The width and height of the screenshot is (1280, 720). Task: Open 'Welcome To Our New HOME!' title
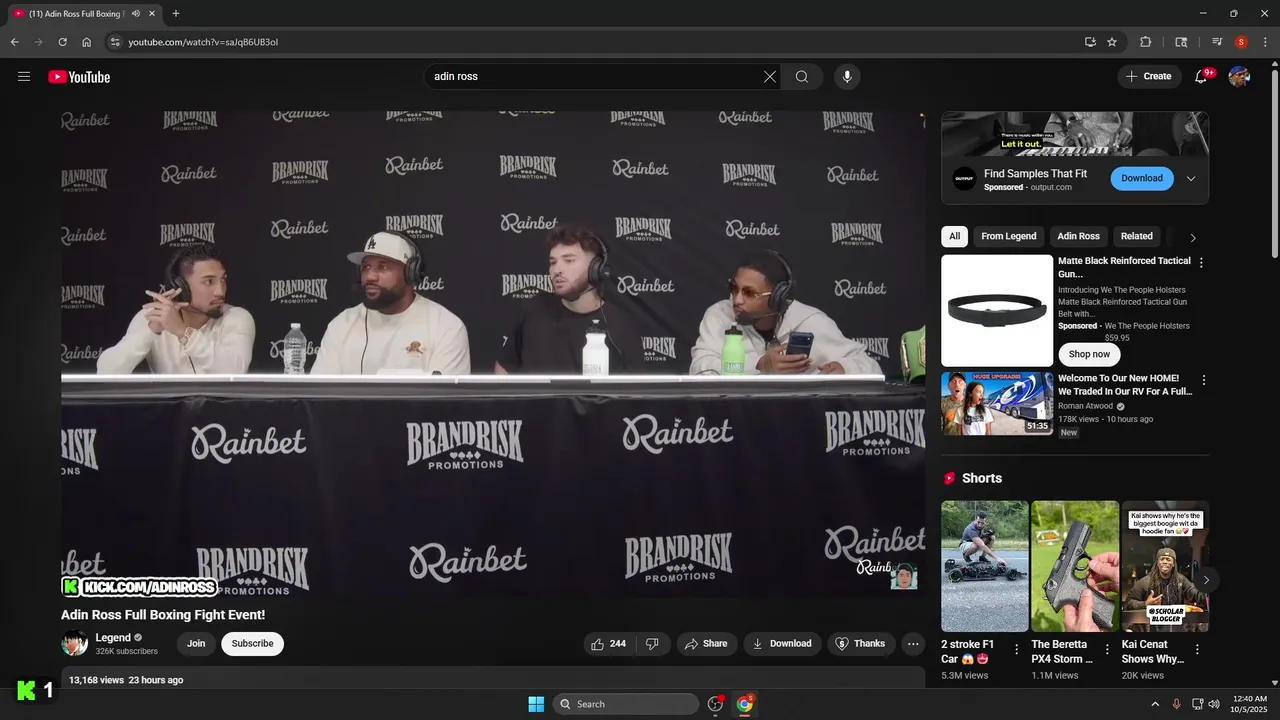(x=1125, y=385)
